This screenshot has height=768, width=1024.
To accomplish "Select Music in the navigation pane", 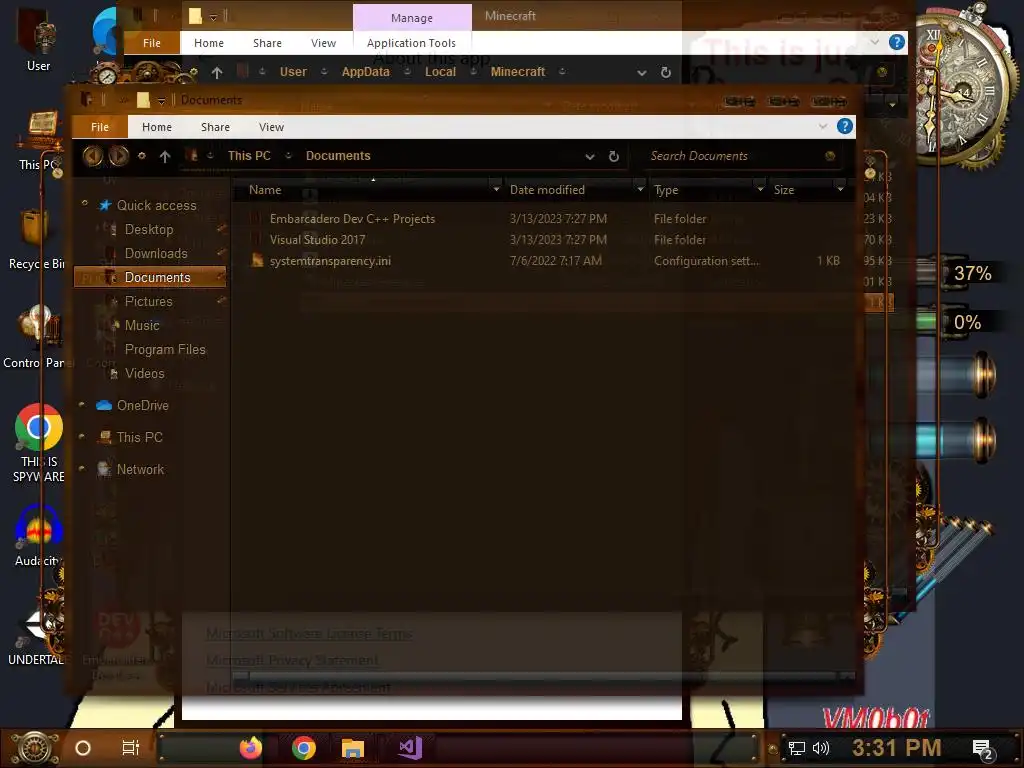I will click(x=142, y=325).
